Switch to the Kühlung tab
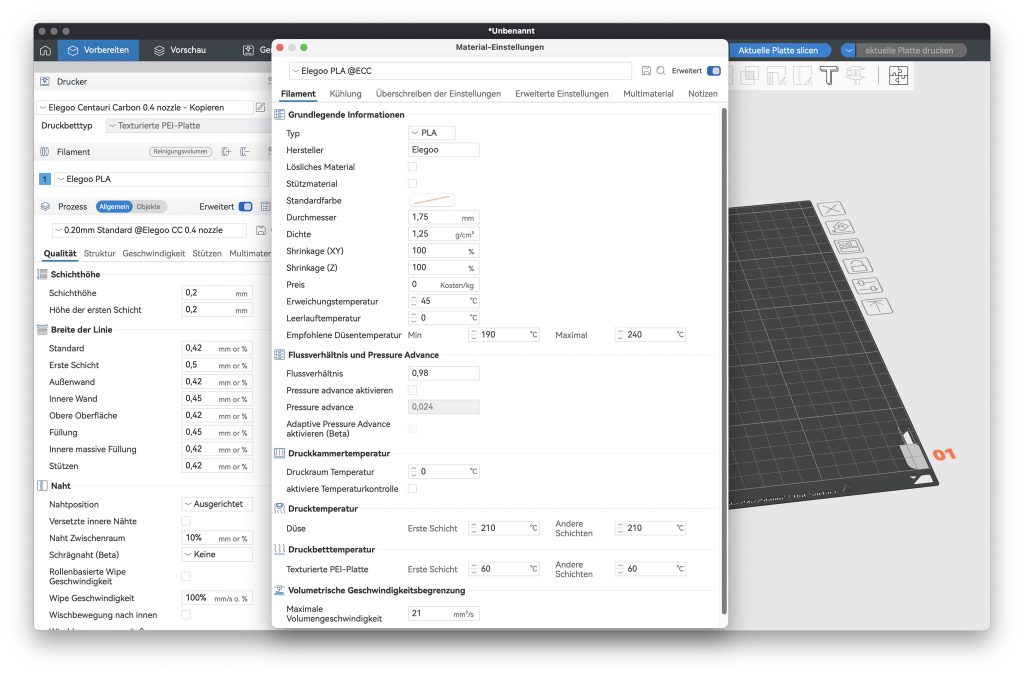The width and height of the screenshot is (1024, 675). pyautogui.click(x=345, y=94)
